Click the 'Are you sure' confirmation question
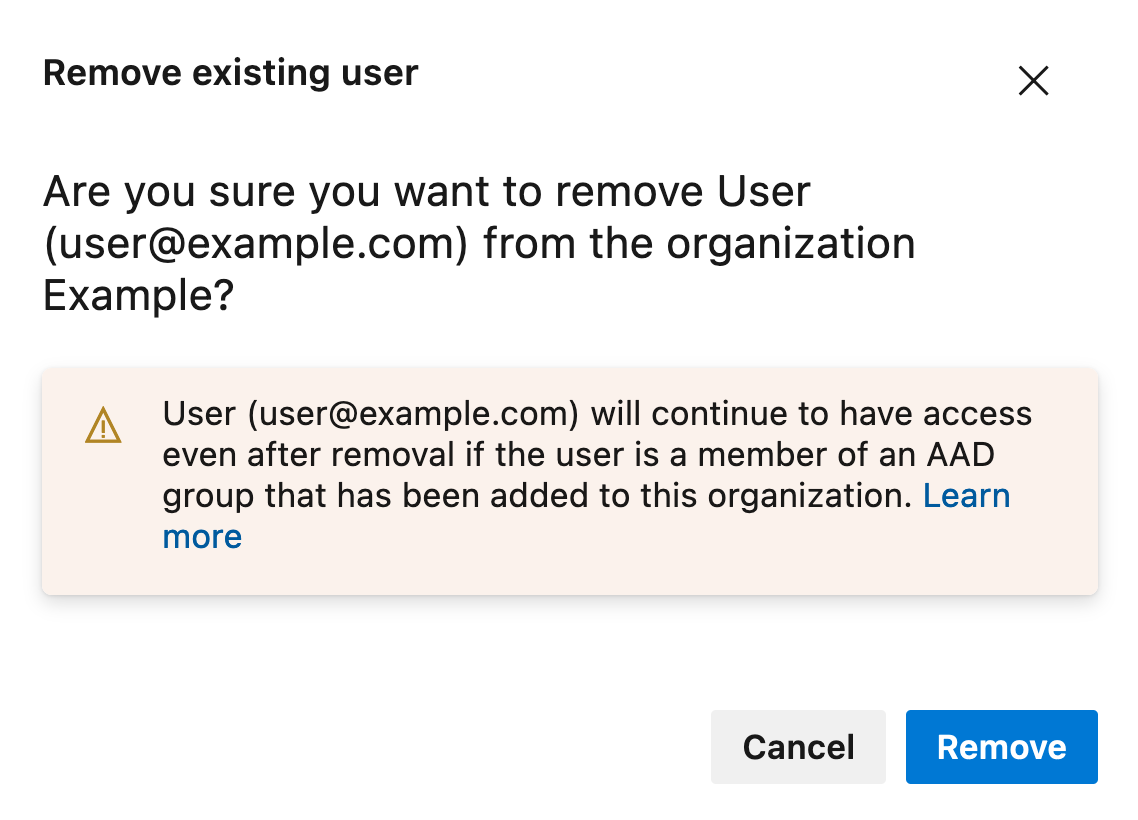This screenshot has width=1138, height=820. click(x=479, y=243)
